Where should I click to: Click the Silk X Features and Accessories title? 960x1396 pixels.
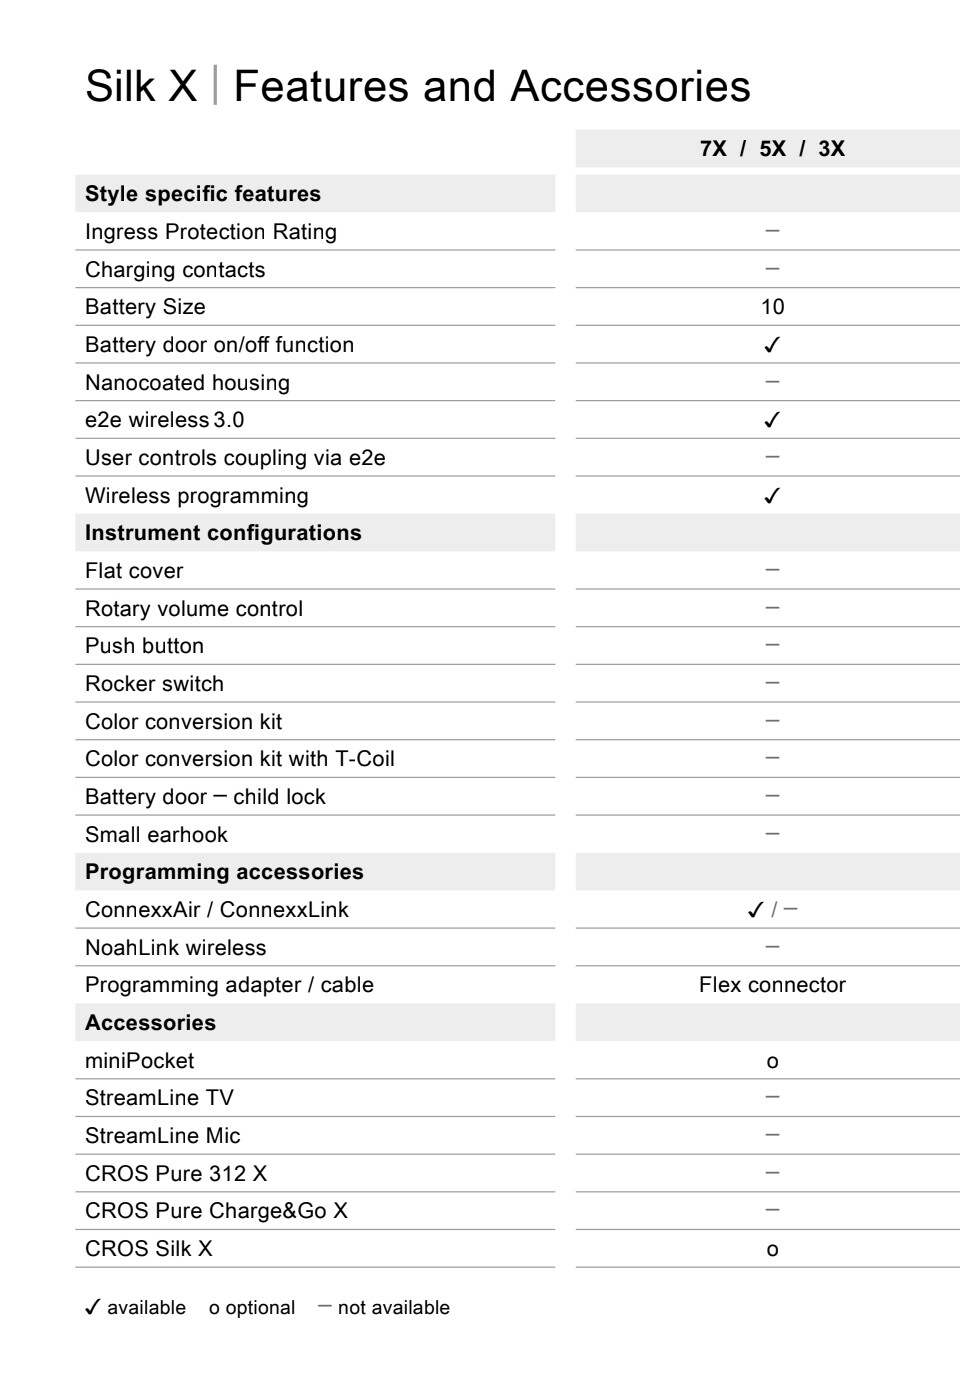pyautogui.click(x=418, y=86)
